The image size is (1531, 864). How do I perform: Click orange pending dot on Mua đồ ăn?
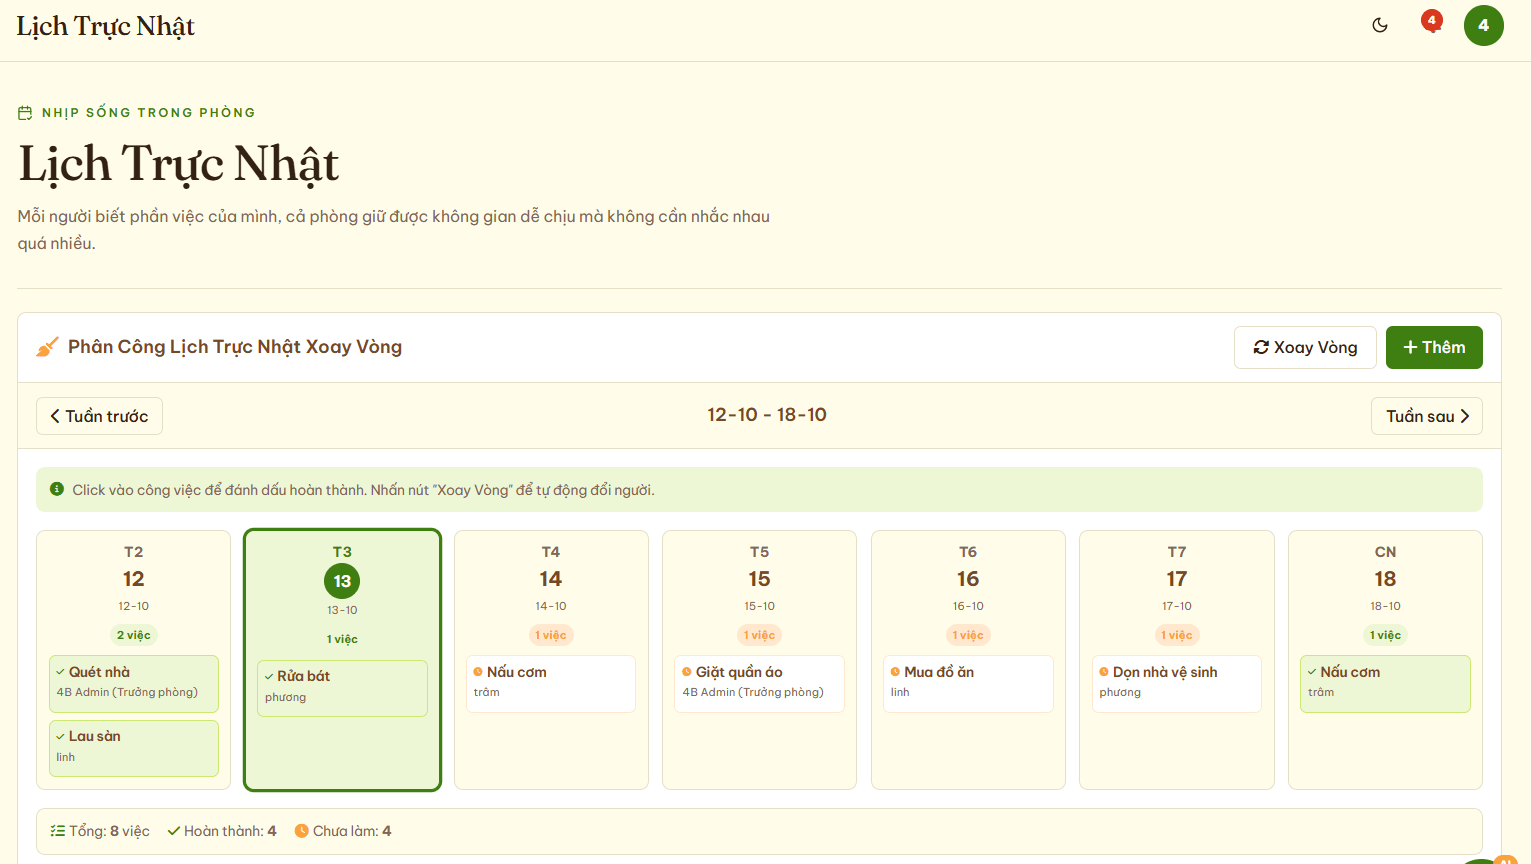click(x=895, y=672)
